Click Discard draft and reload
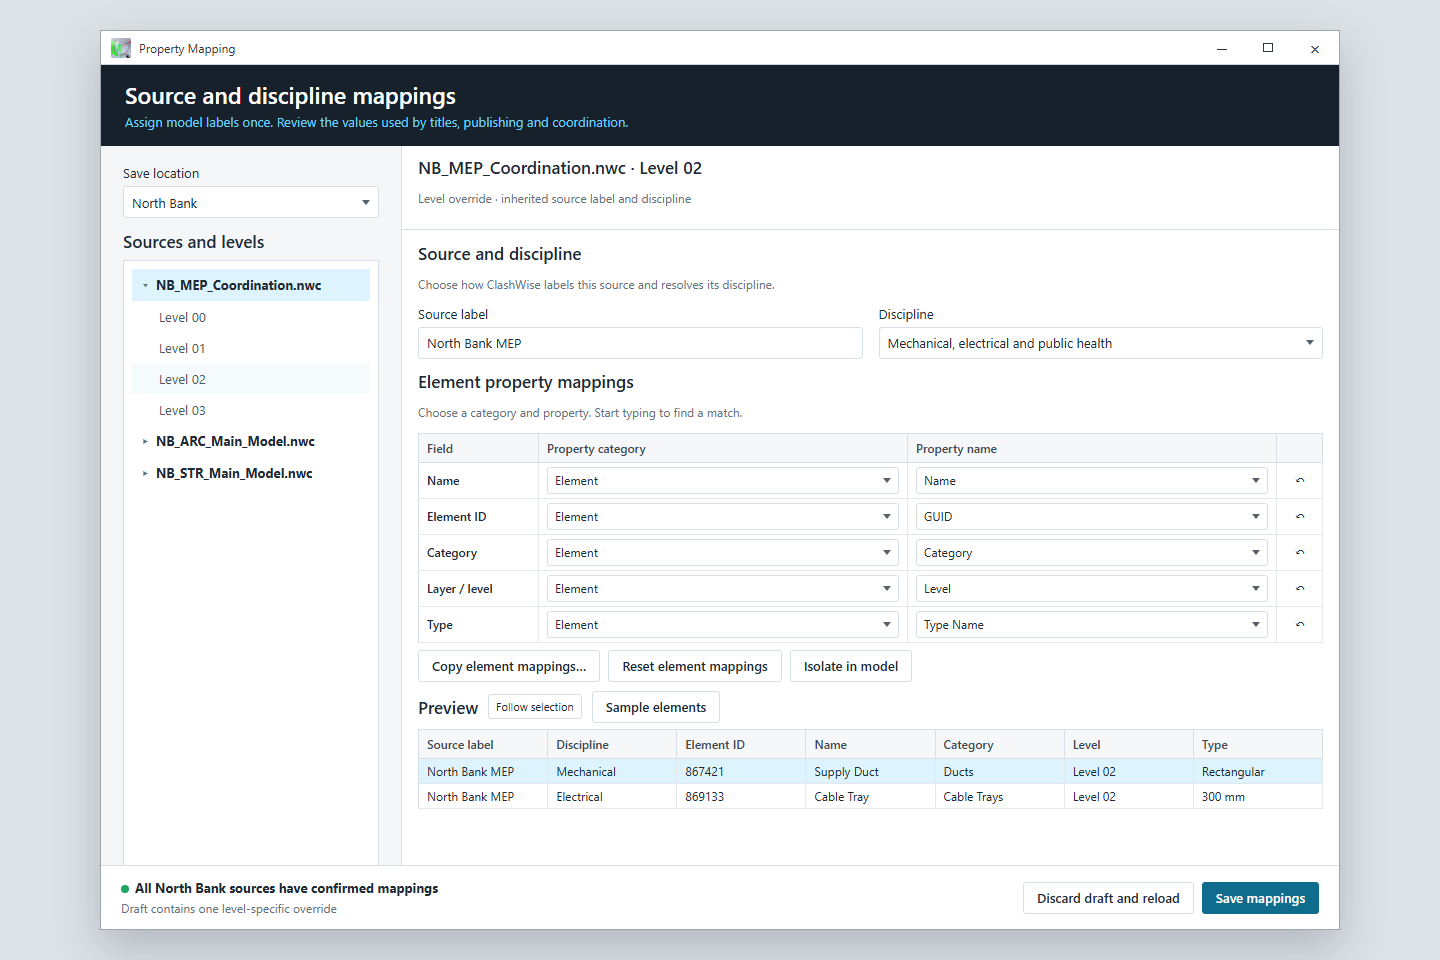 point(1108,898)
